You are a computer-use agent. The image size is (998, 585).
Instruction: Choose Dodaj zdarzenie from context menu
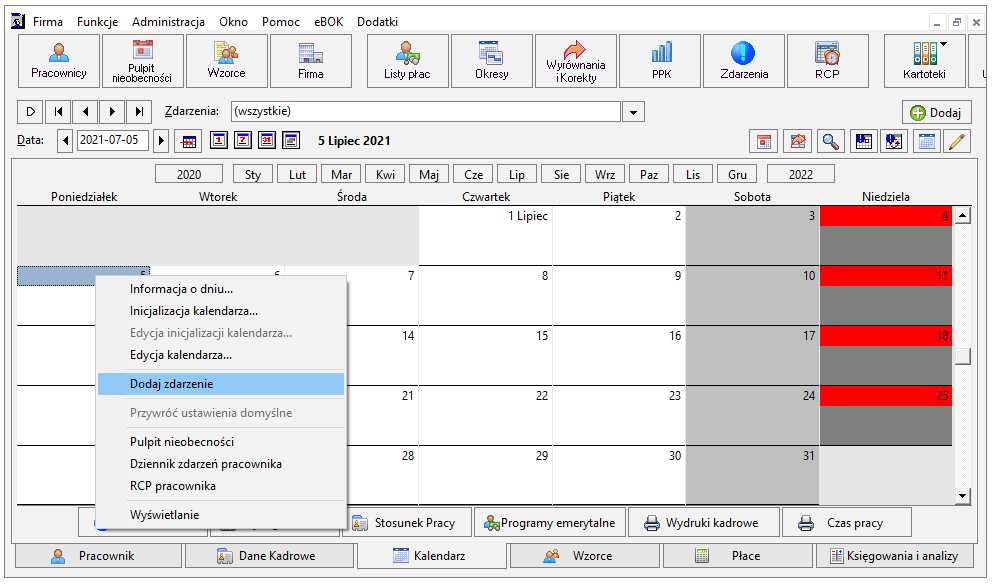pyautogui.click(x=221, y=384)
